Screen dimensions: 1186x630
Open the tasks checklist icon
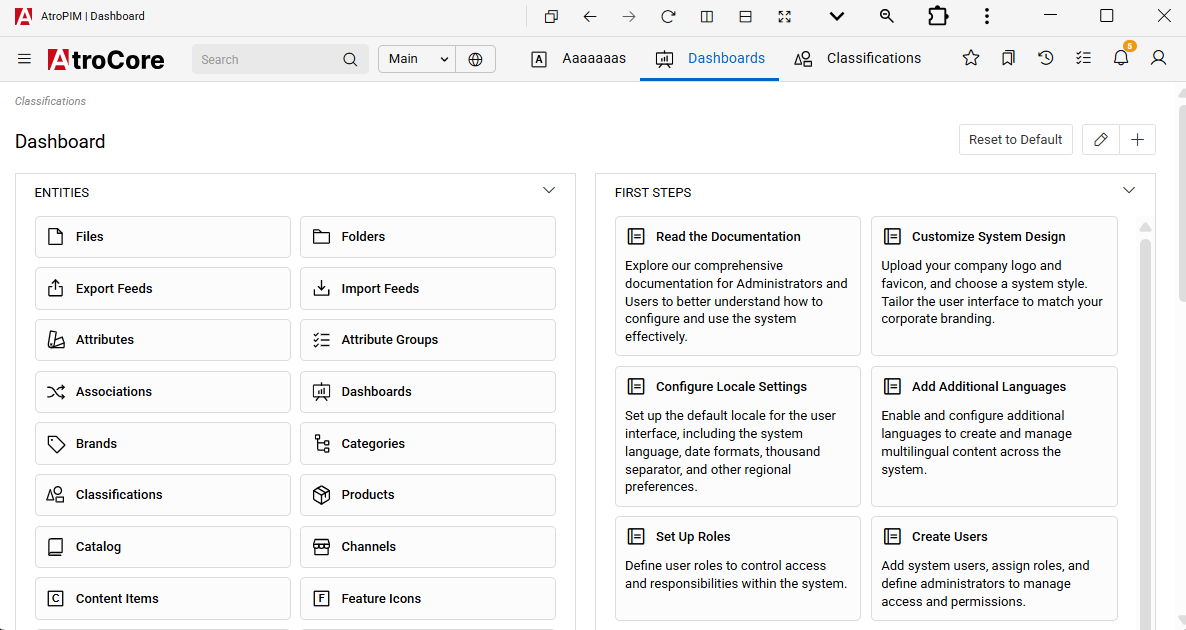[1083, 58]
